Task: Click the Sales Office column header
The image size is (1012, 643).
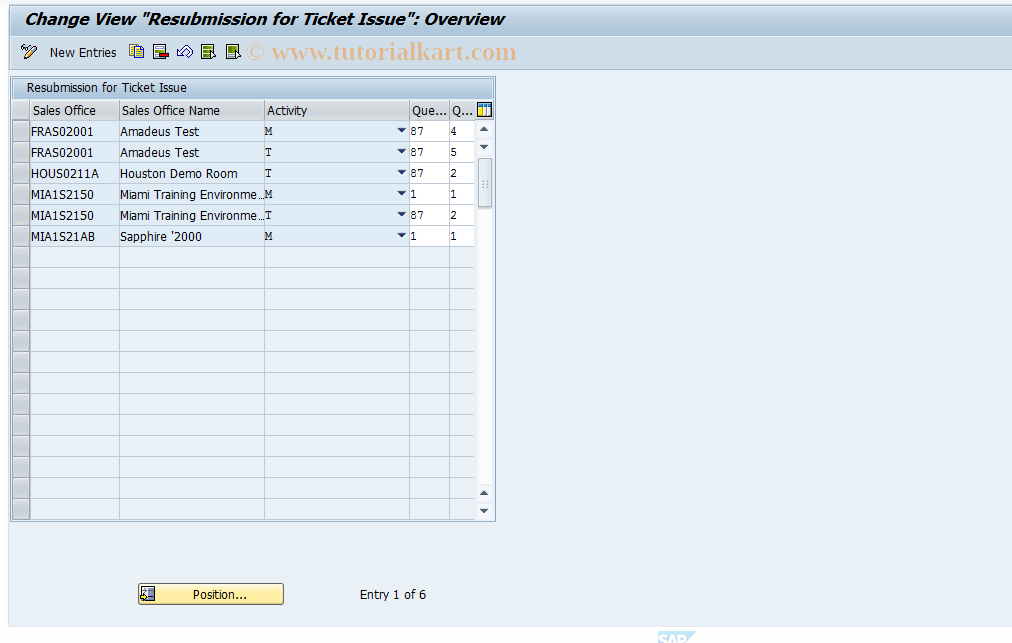Action: point(74,110)
